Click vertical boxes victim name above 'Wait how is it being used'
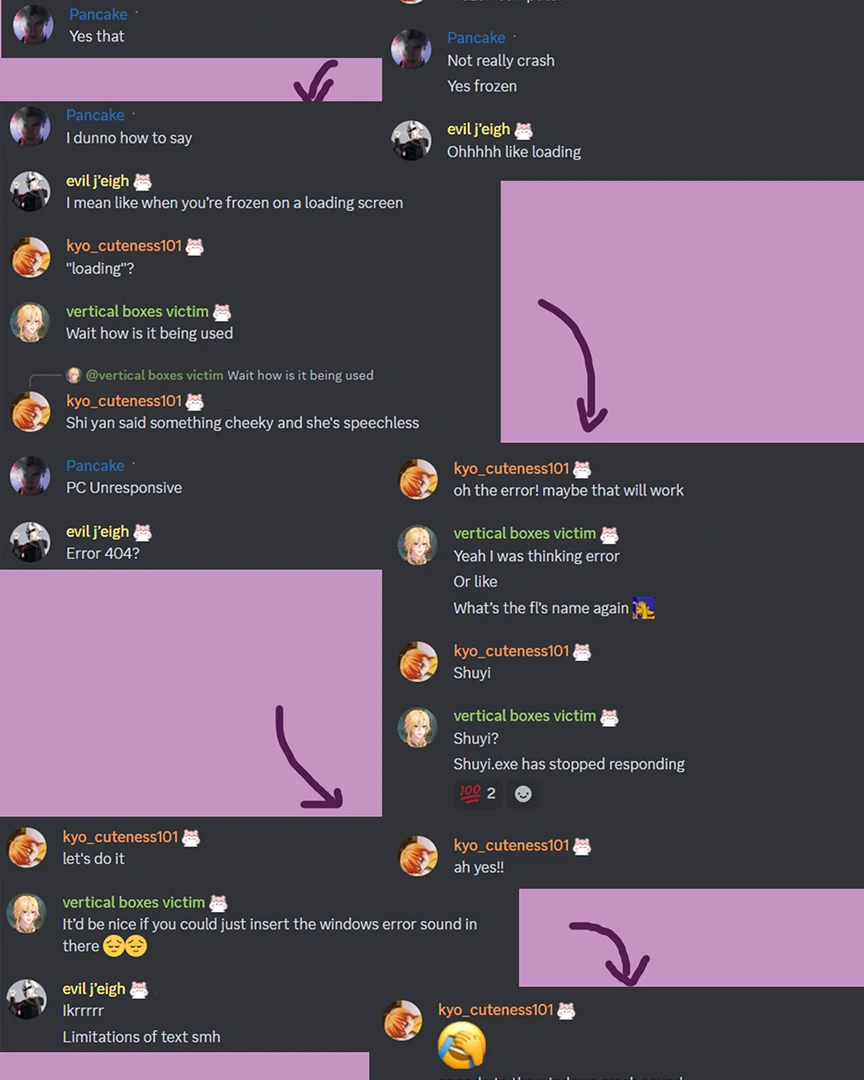The height and width of the screenshot is (1080, 864). point(137,311)
